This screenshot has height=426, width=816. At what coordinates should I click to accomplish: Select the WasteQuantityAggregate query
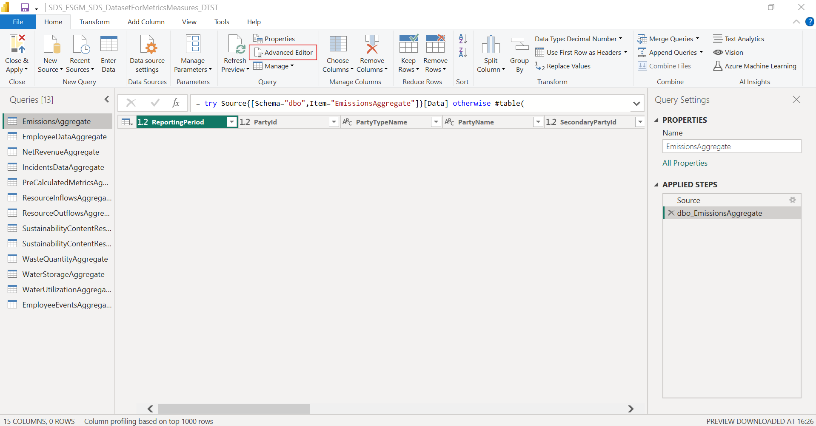coord(57,259)
